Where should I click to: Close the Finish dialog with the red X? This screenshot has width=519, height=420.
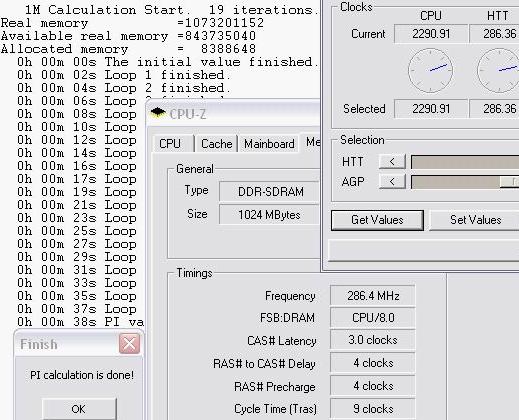coord(129,343)
